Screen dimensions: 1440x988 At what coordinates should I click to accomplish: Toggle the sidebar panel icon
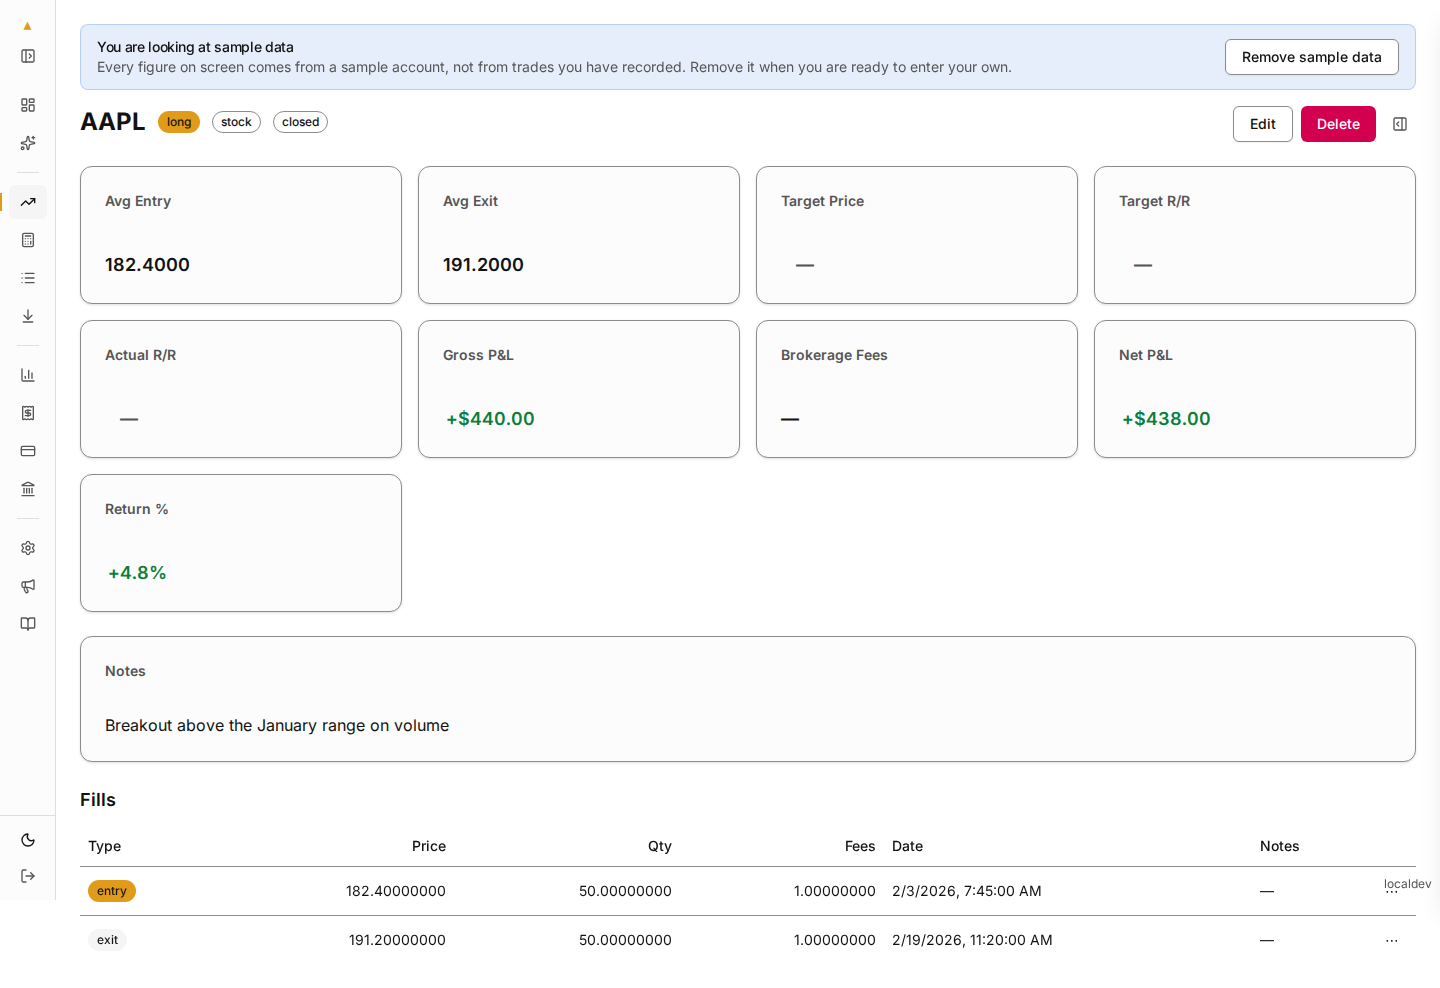28,56
